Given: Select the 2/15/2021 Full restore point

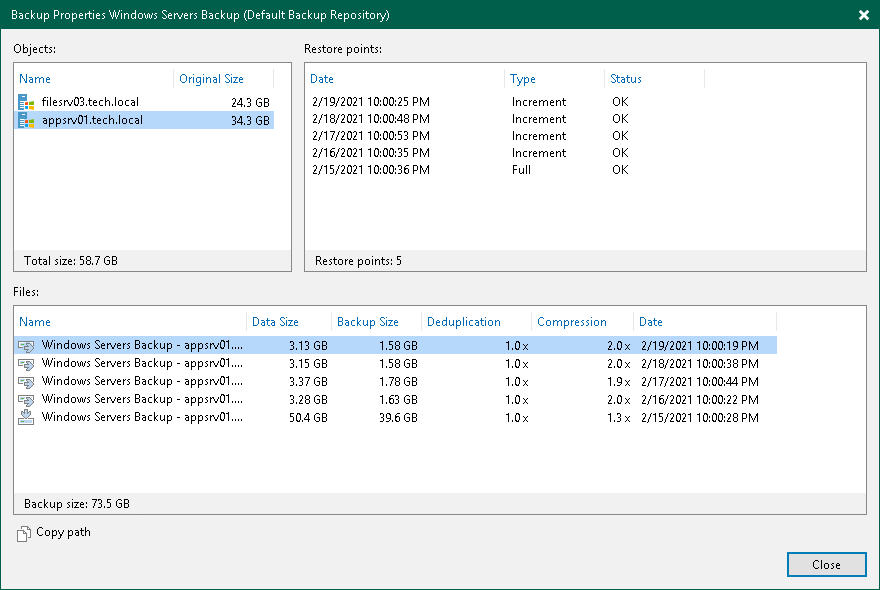Looking at the screenshot, I should (x=371, y=170).
